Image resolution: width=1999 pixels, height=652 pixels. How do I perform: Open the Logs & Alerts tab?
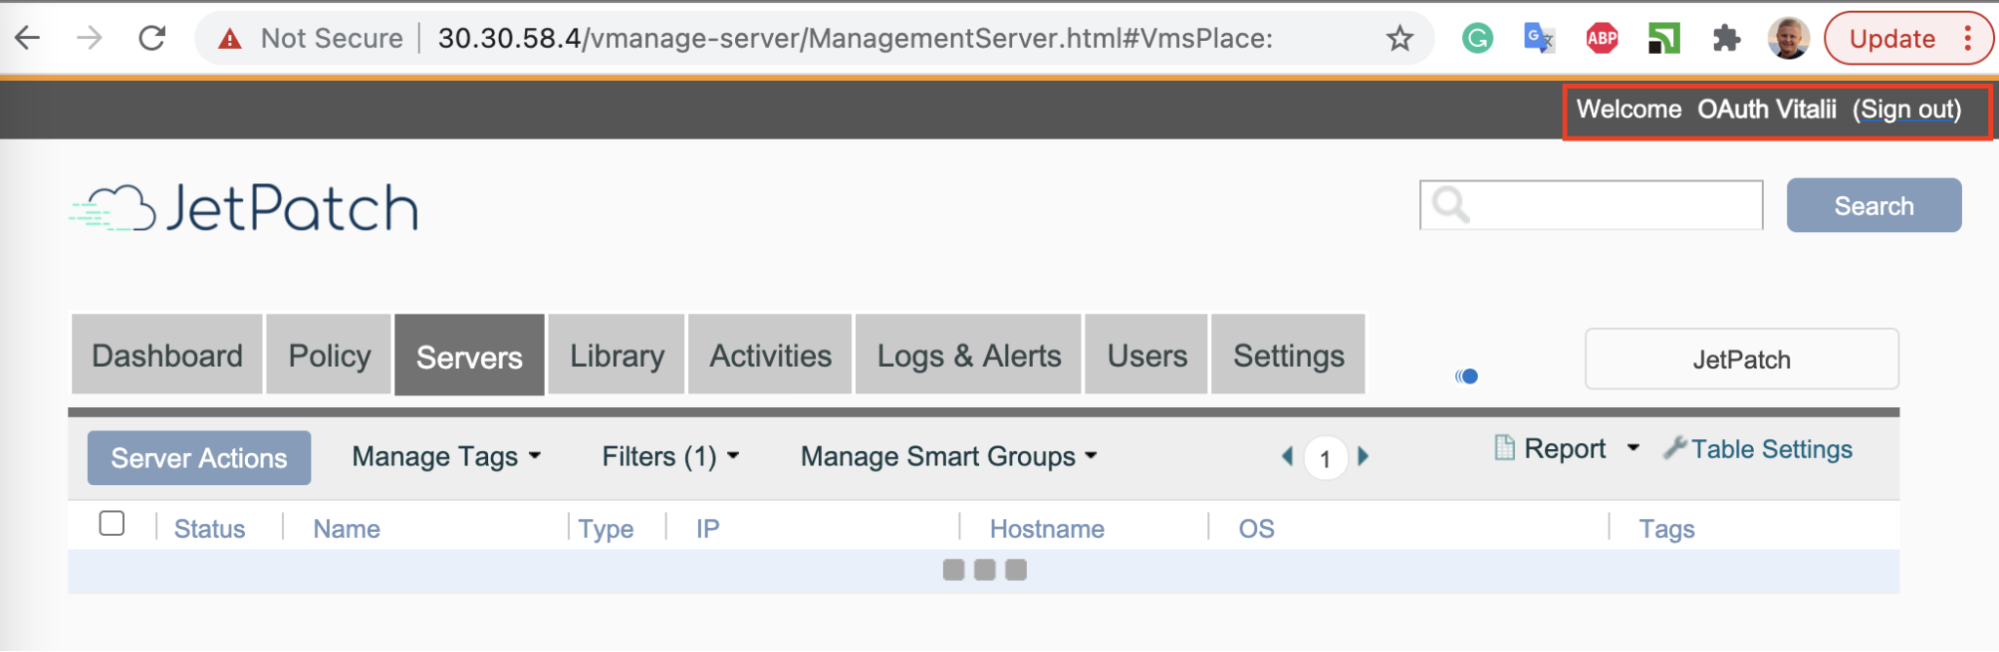click(968, 356)
